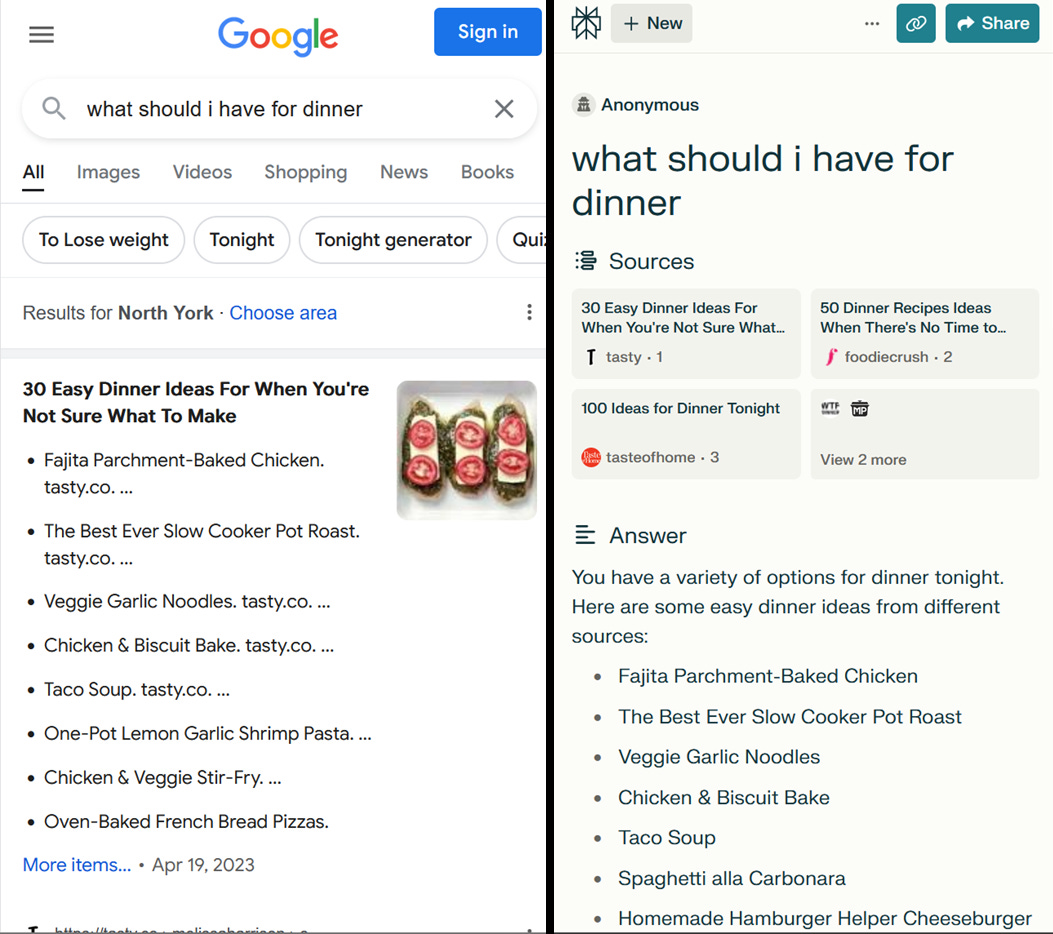Click the Google logo
The height and width of the screenshot is (934, 1053).
[x=278, y=36]
